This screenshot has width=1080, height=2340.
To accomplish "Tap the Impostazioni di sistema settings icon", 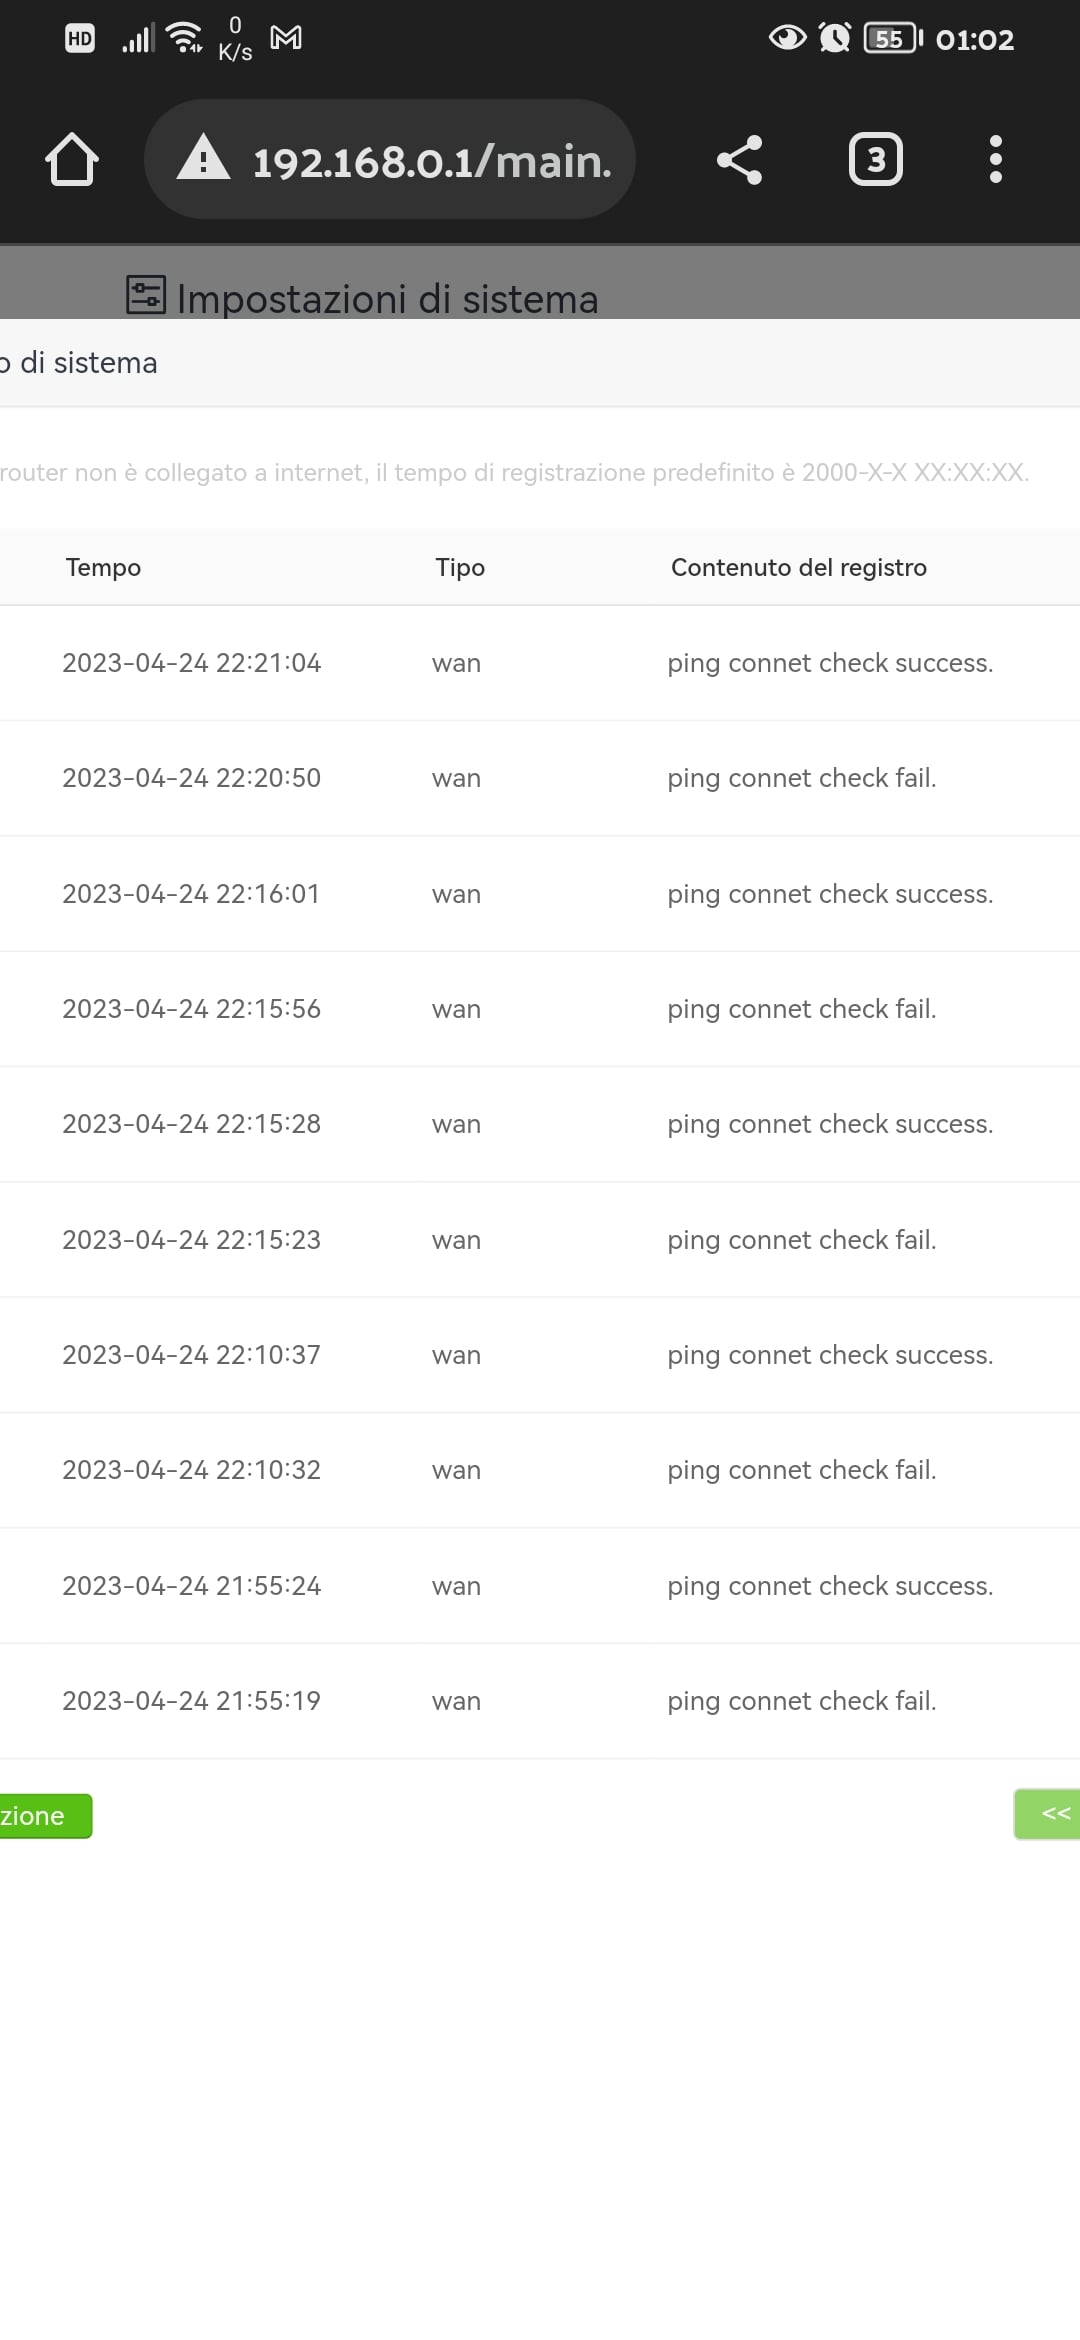I will point(146,295).
